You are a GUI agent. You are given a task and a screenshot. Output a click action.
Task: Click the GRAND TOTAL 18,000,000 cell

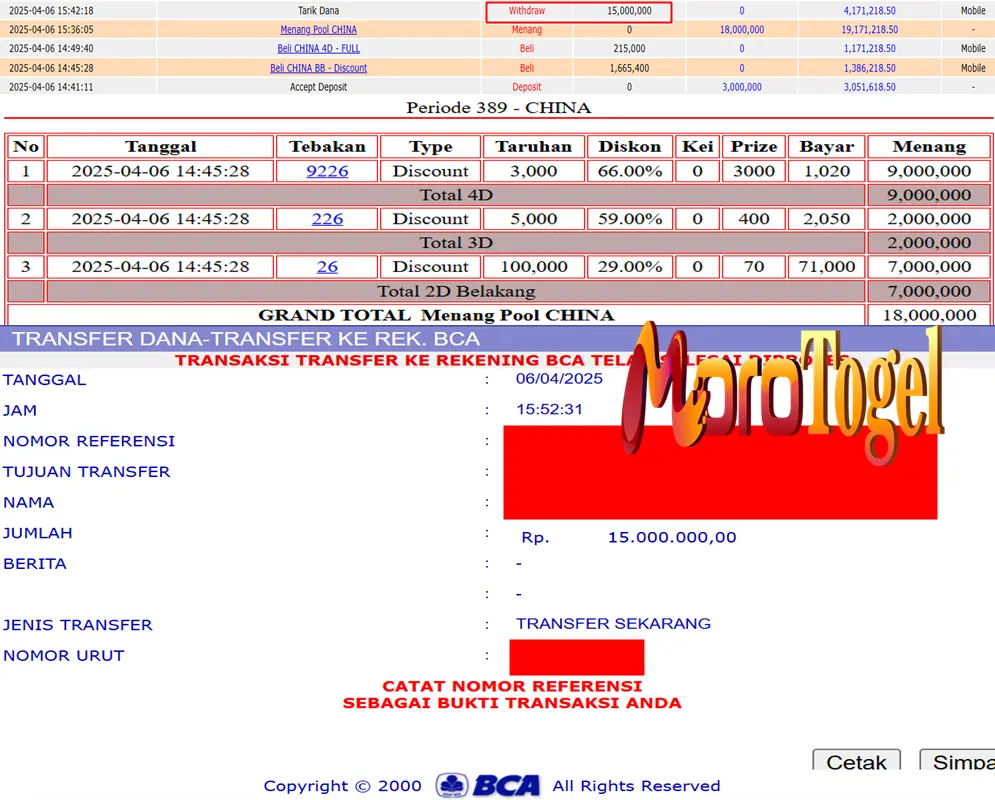[928, 314]
